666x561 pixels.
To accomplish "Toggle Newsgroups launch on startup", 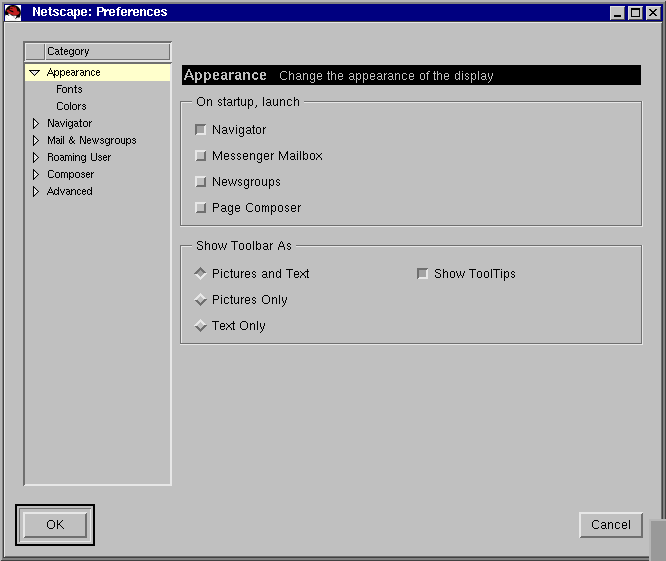I will [201, 182].
